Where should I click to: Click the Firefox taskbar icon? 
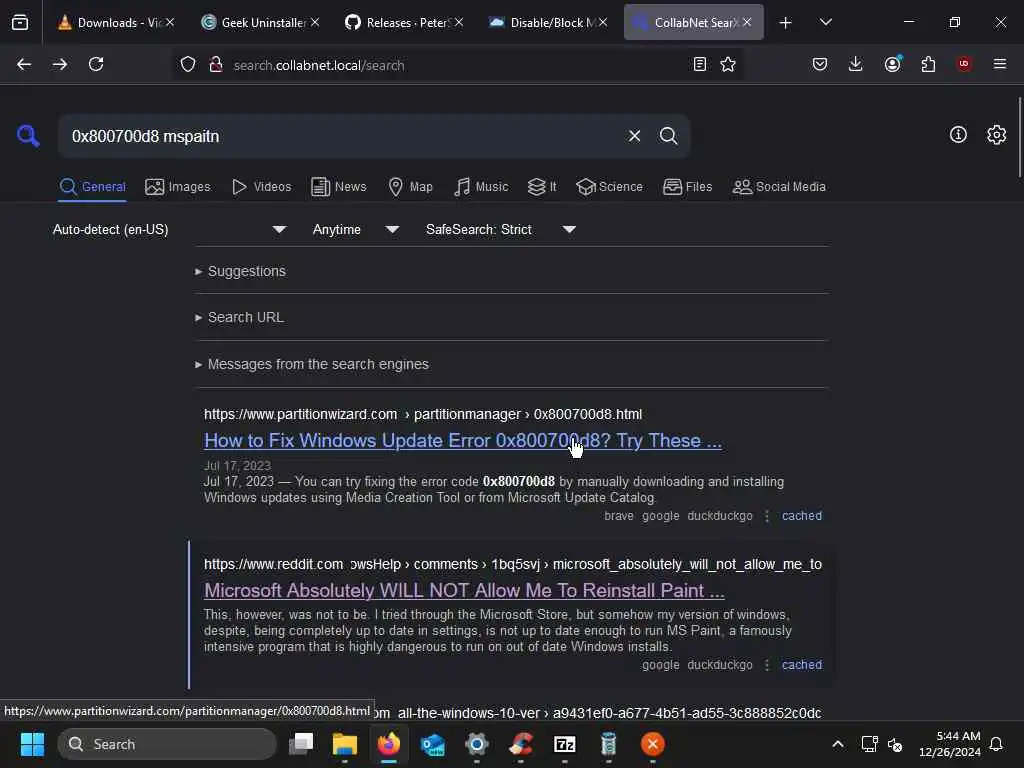click(389, 744)
